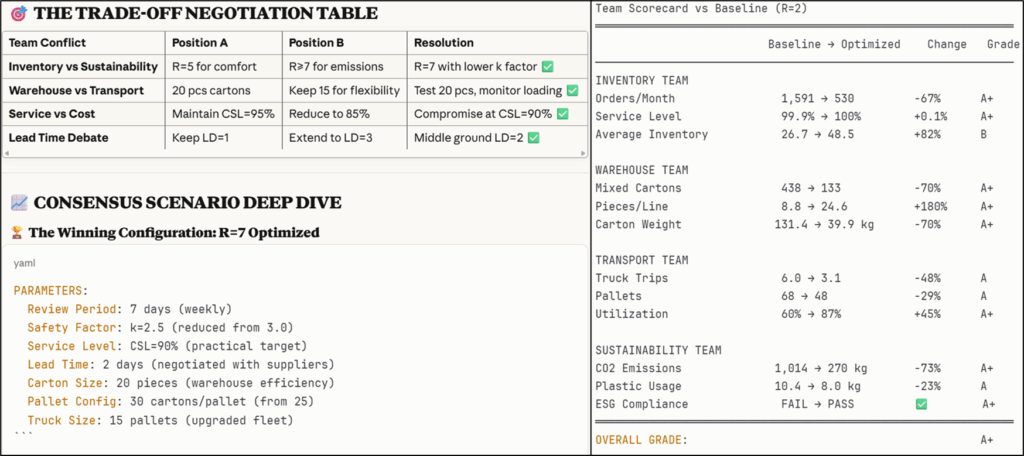1024x456 pixels.
Task: Click the Safety Factor line in yaml block
Action: (160, 327)
